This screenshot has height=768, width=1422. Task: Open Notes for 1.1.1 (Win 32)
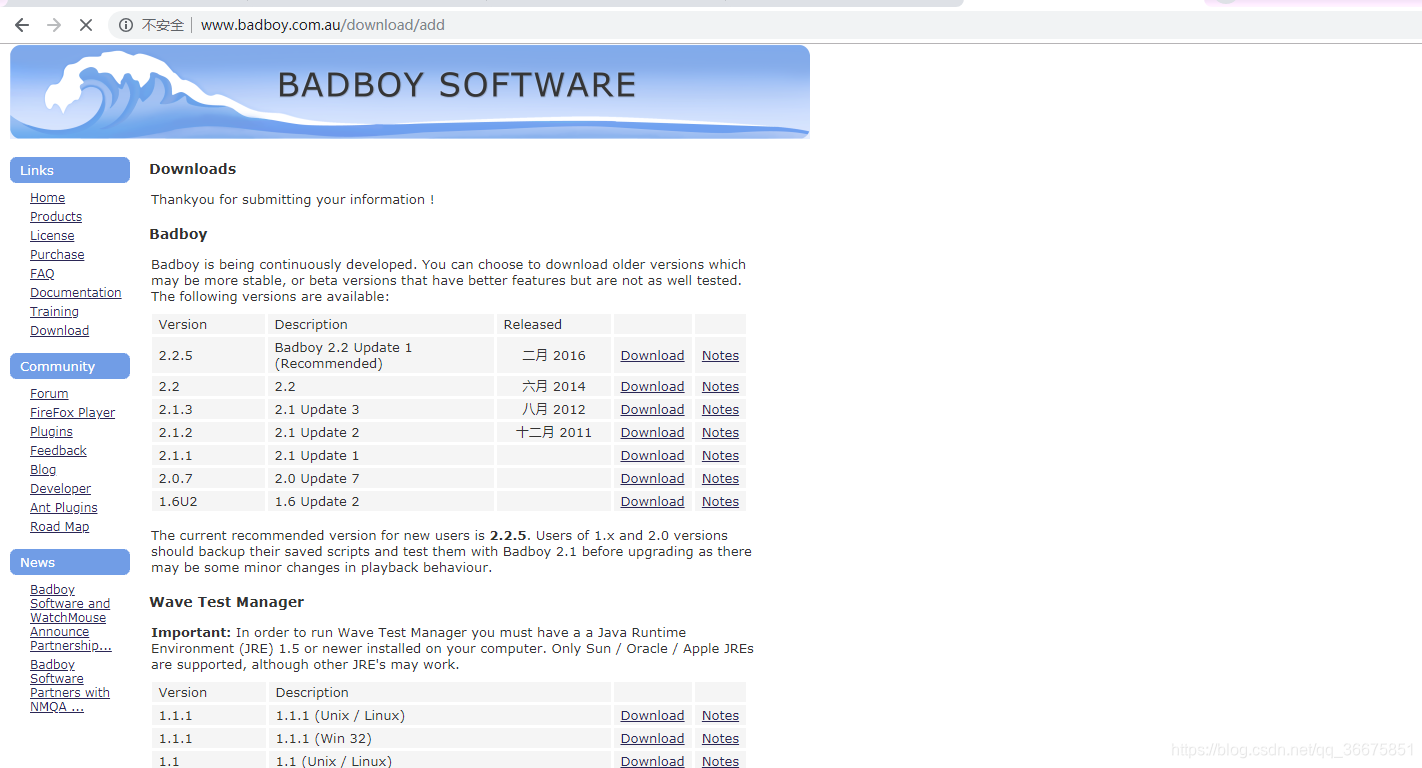pos(720,739)
